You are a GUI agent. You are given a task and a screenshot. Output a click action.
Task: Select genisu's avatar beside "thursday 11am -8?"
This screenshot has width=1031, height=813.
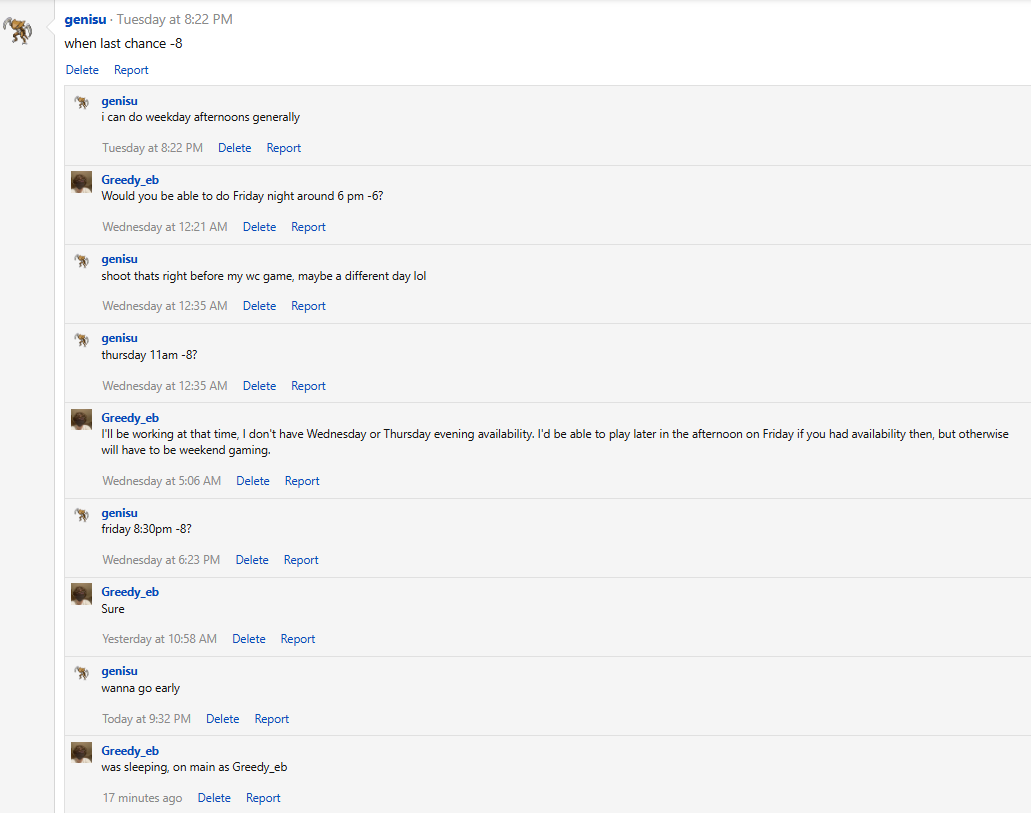[82, 339]
